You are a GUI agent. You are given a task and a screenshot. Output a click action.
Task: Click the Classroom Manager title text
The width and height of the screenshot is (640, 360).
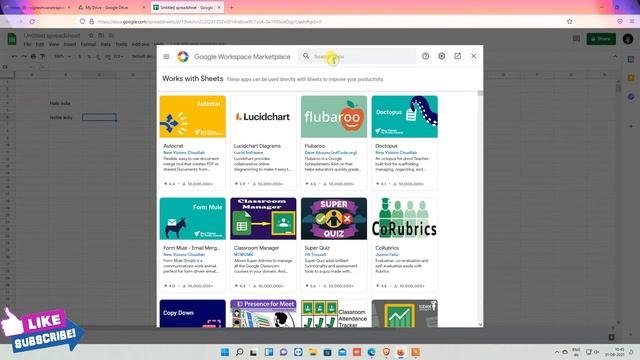[256, 248]
